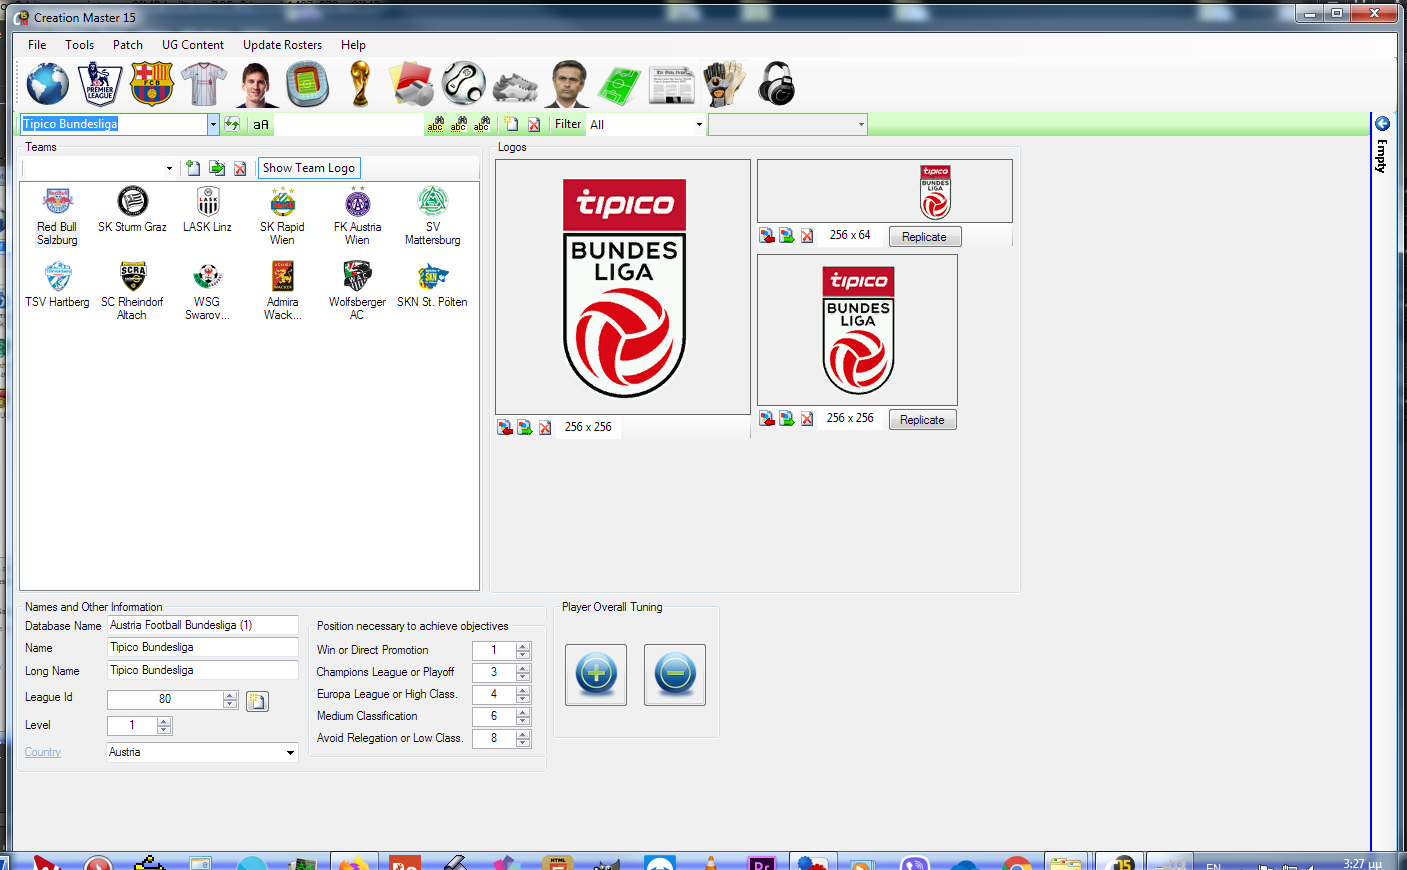Viewport: 1407px width, 870px height.
Task: Click the aA case toggle icon
Action: [x=261, y=124]
